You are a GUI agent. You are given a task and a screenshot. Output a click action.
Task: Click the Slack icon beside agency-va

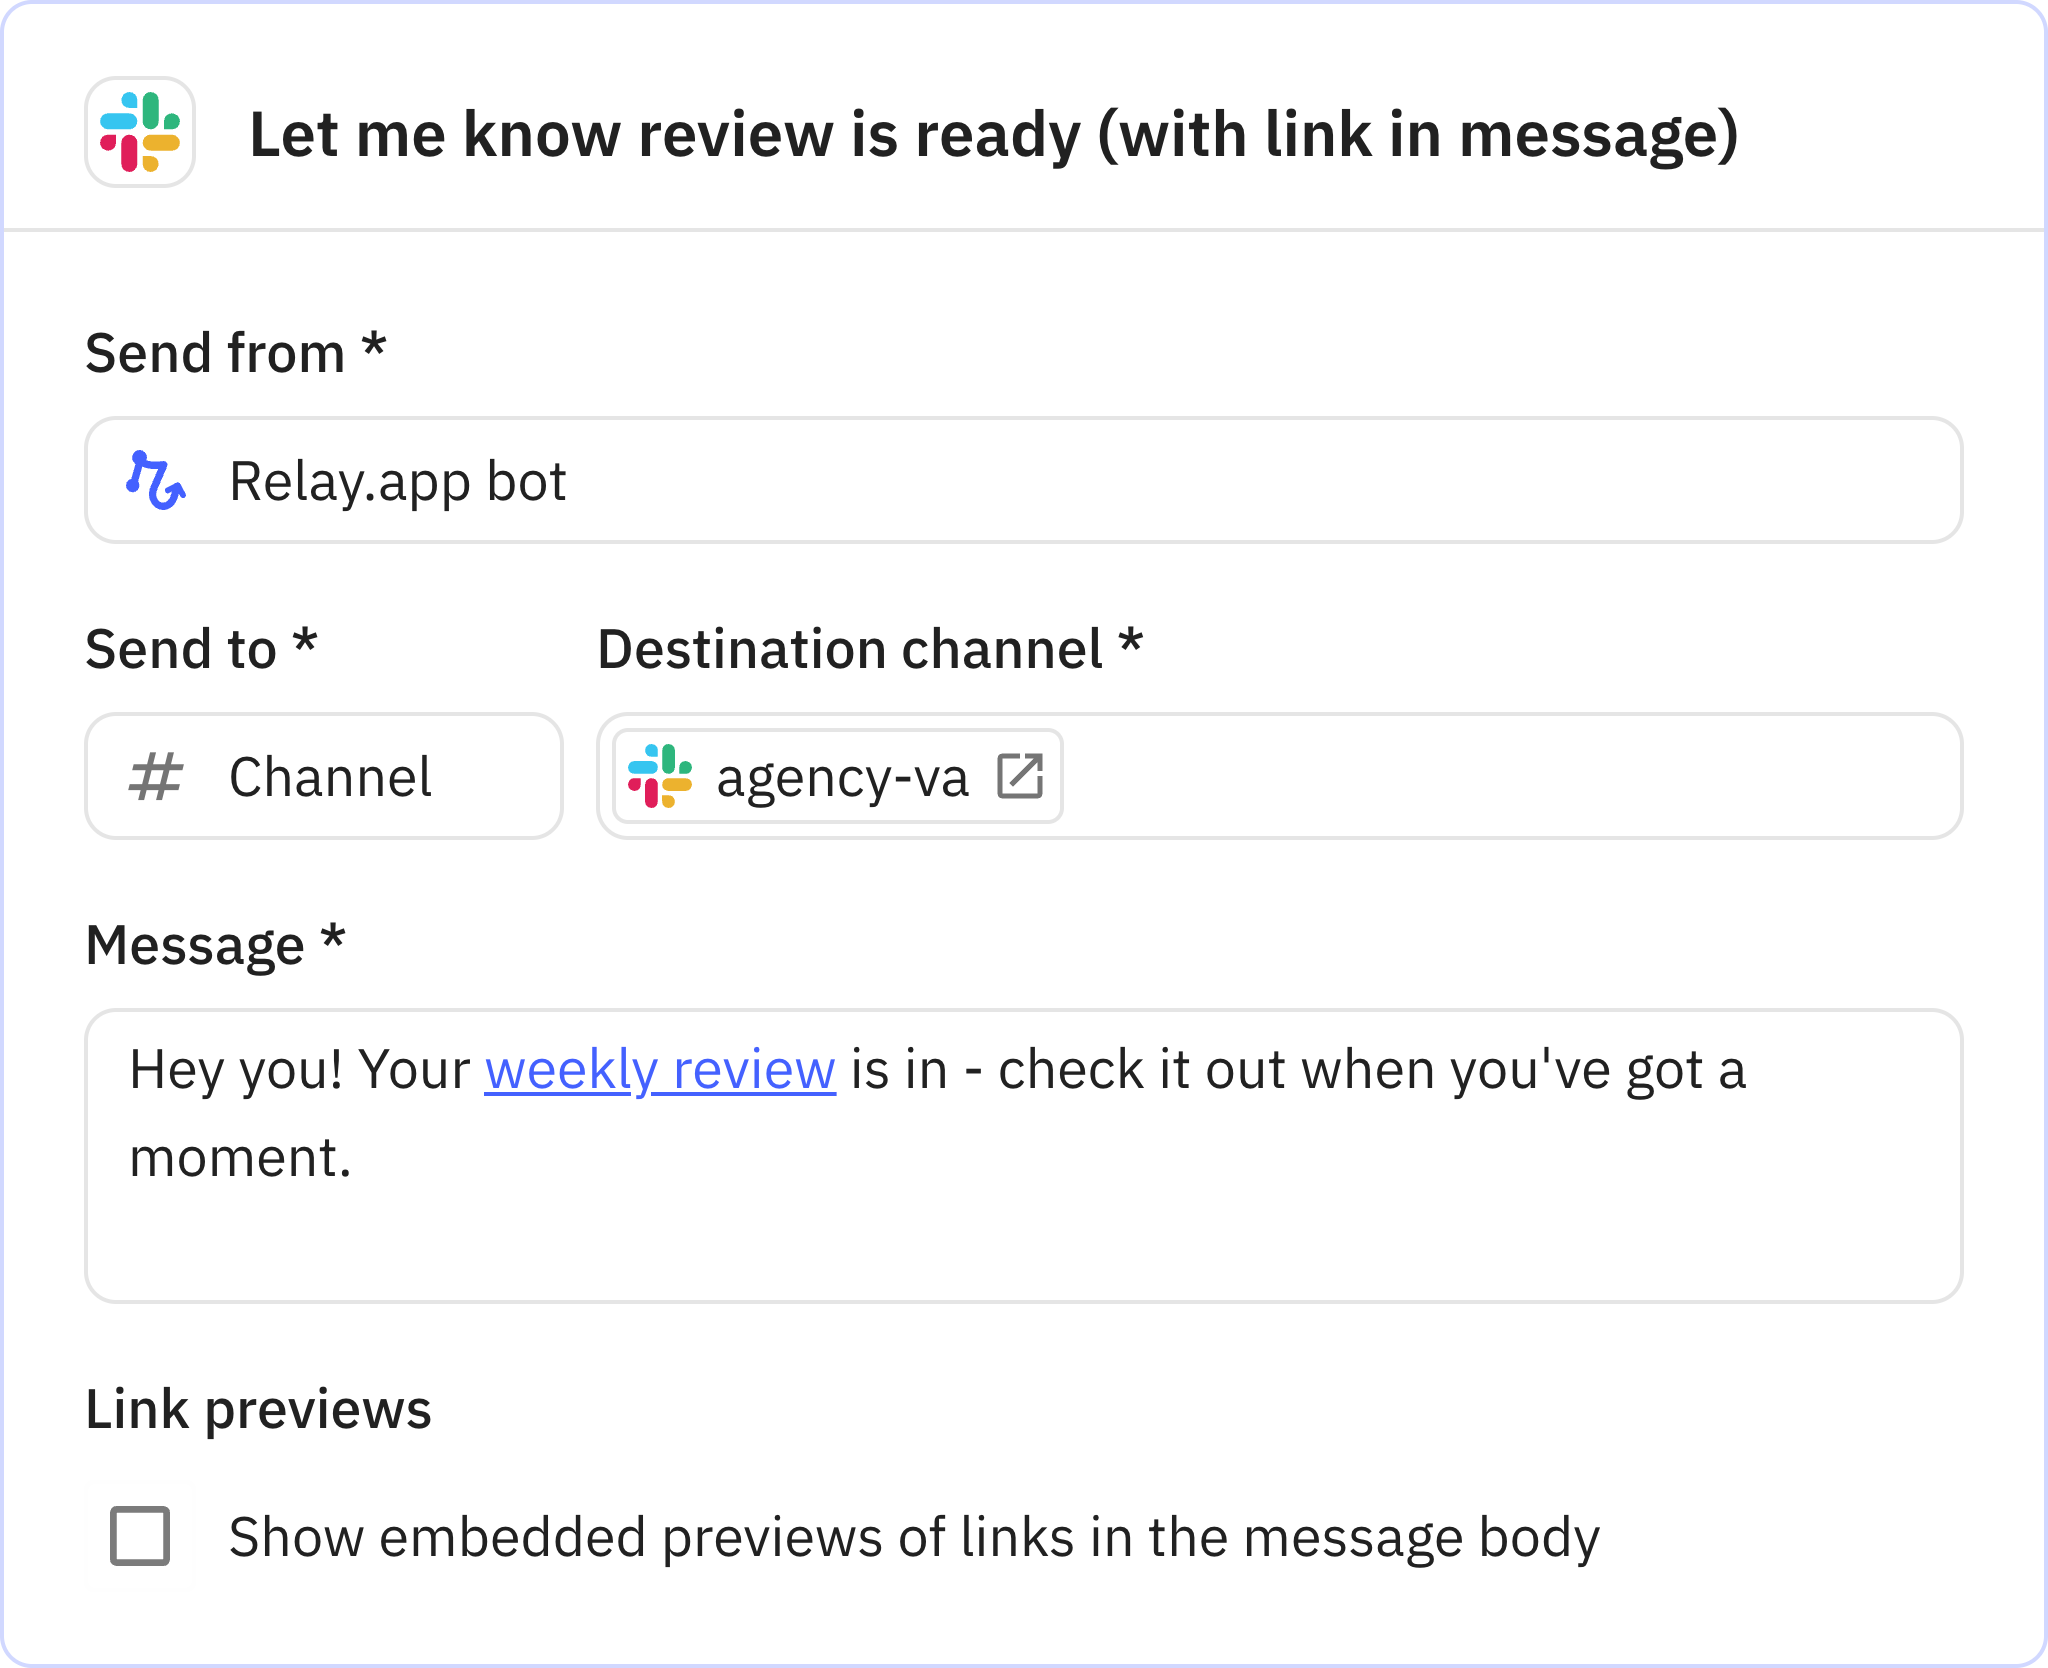click(x=662, y=776)
